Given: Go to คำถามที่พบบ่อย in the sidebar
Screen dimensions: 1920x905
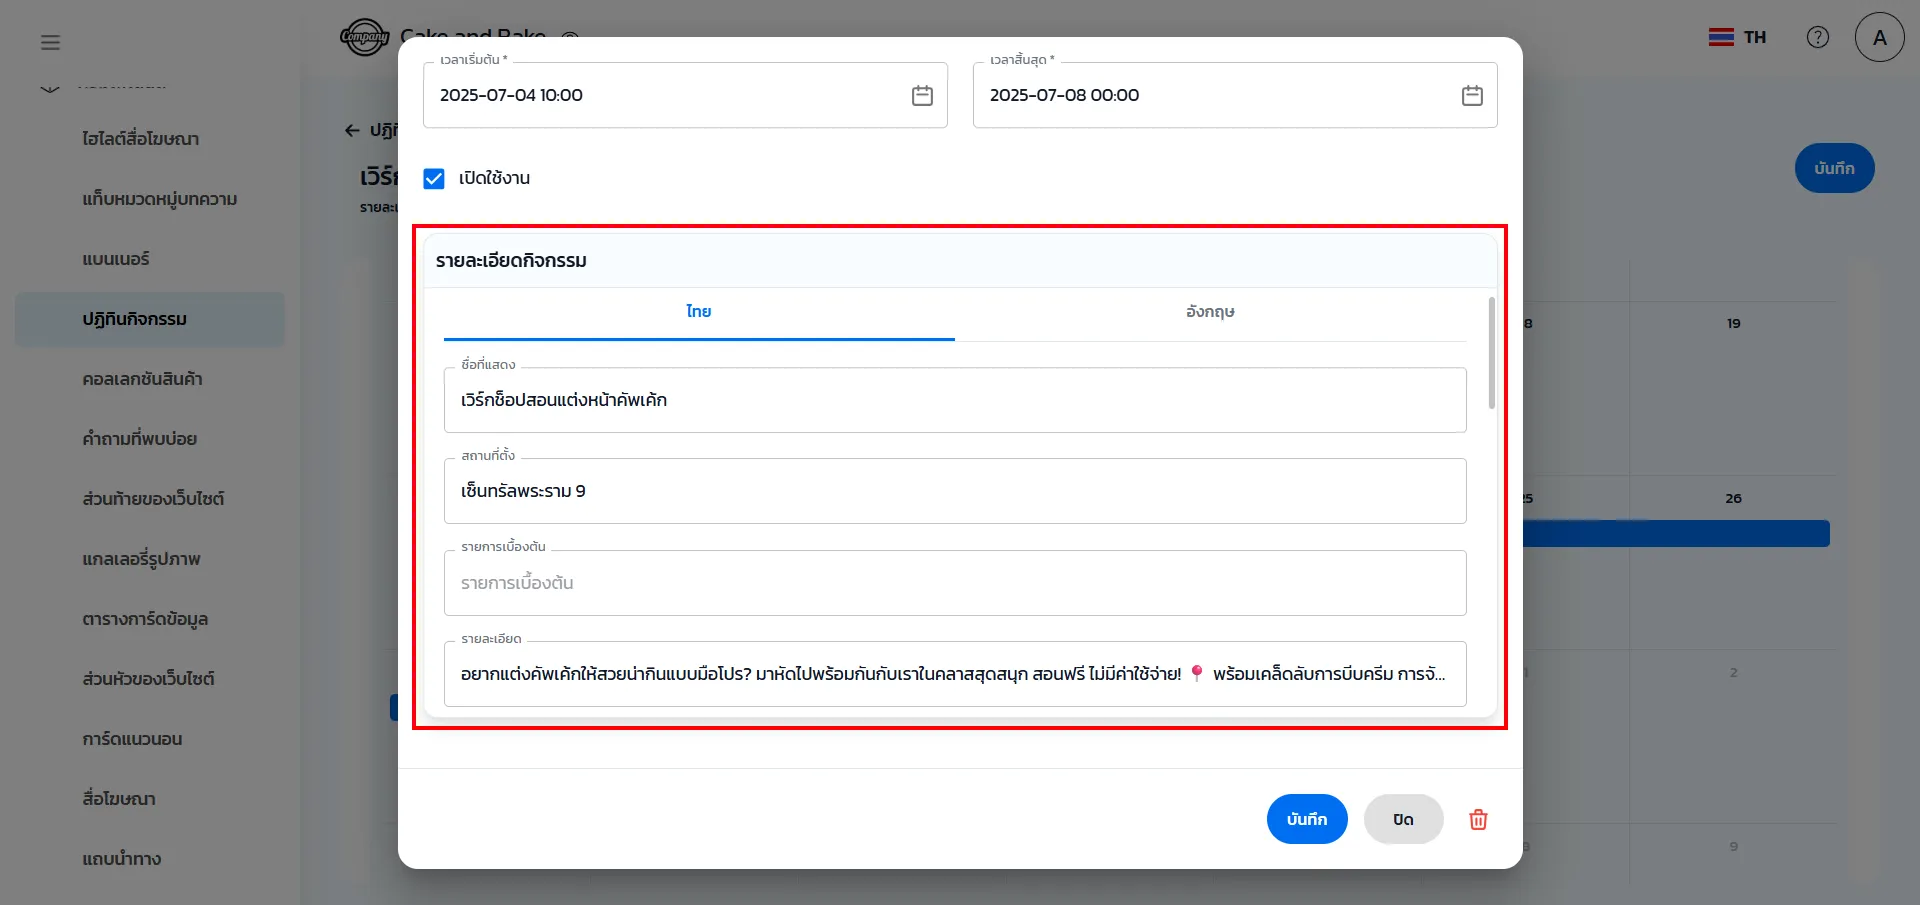Looking at the screenshot, I should pyautogui.click(x=139, y=439).
